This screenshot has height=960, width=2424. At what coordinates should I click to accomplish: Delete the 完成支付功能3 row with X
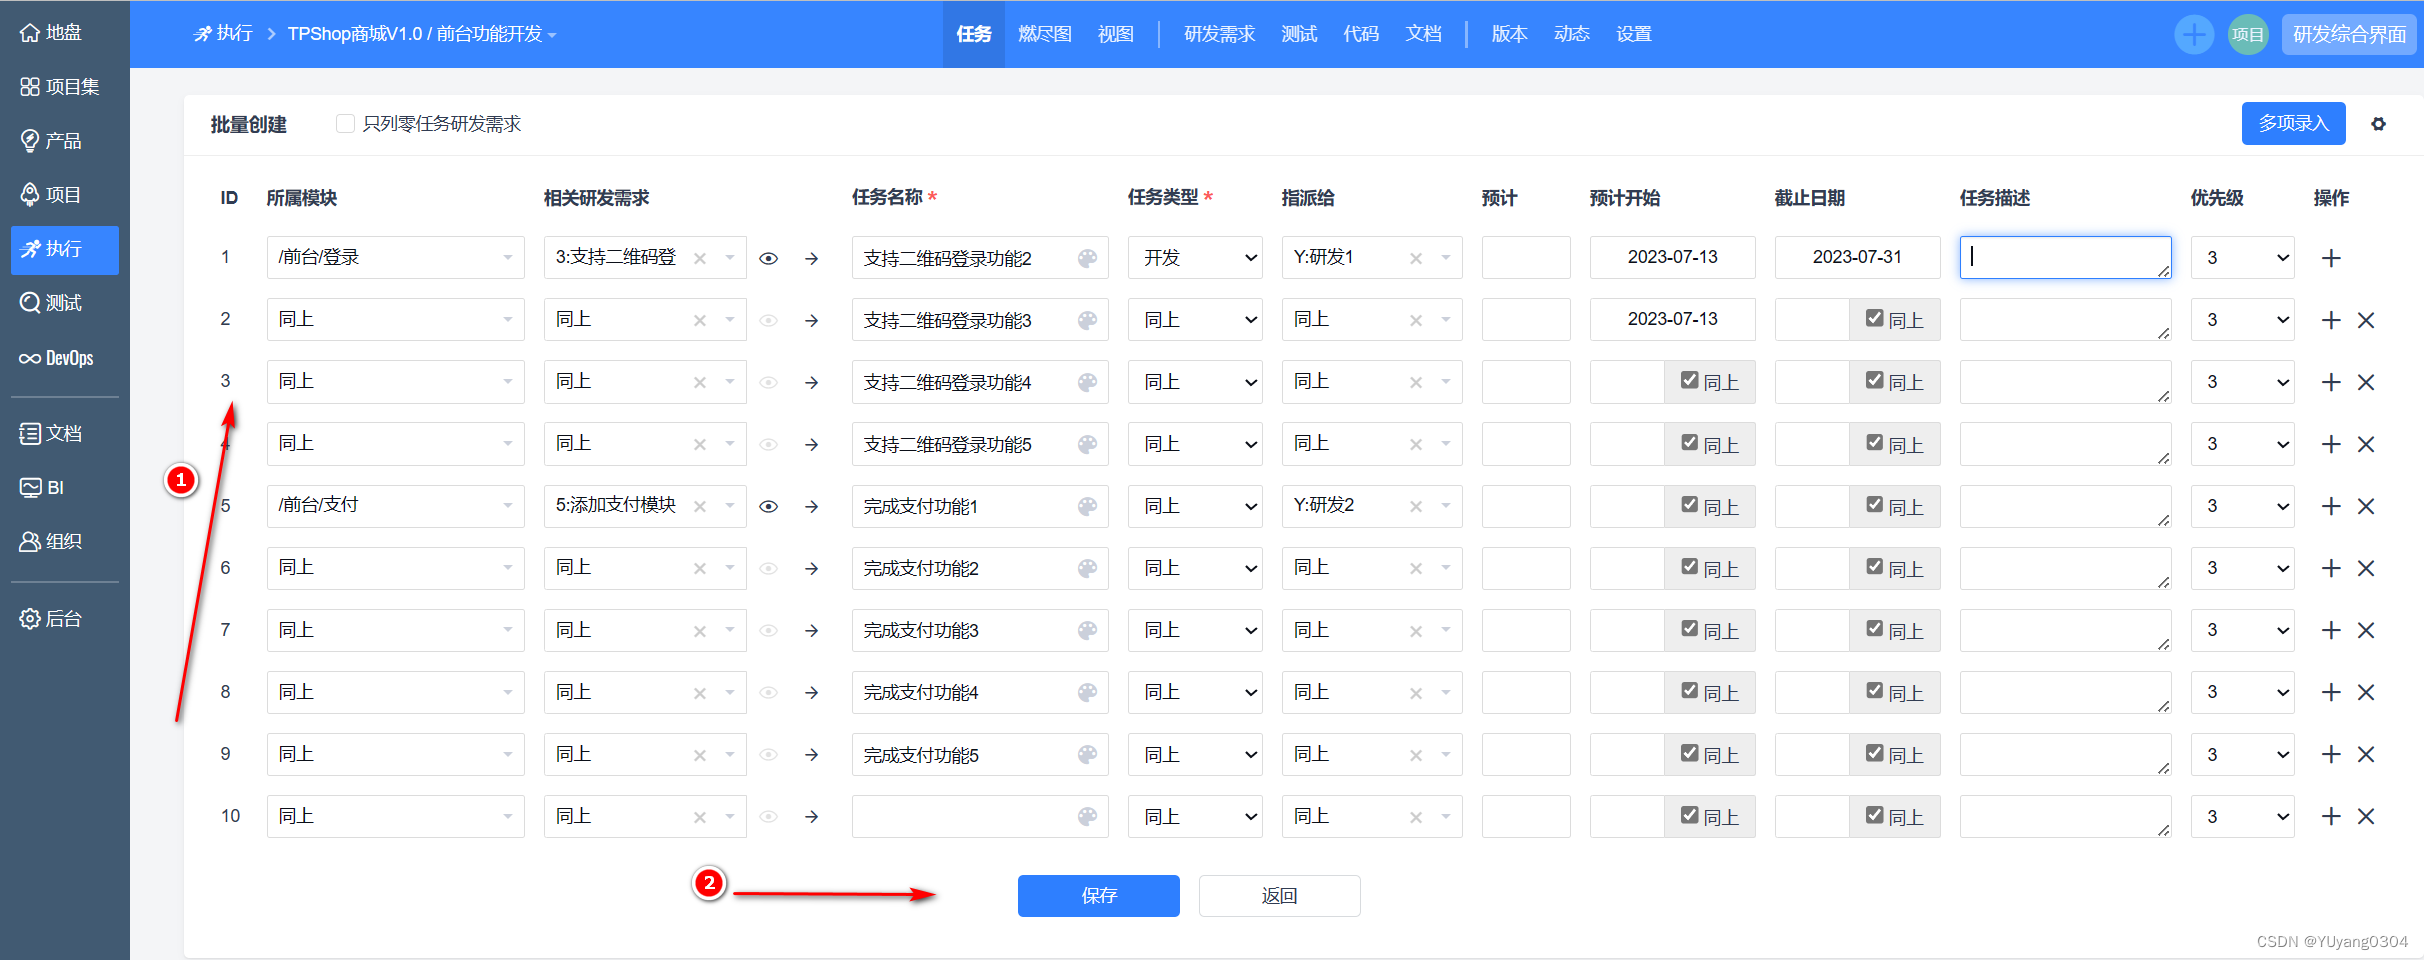[2366, 630]
